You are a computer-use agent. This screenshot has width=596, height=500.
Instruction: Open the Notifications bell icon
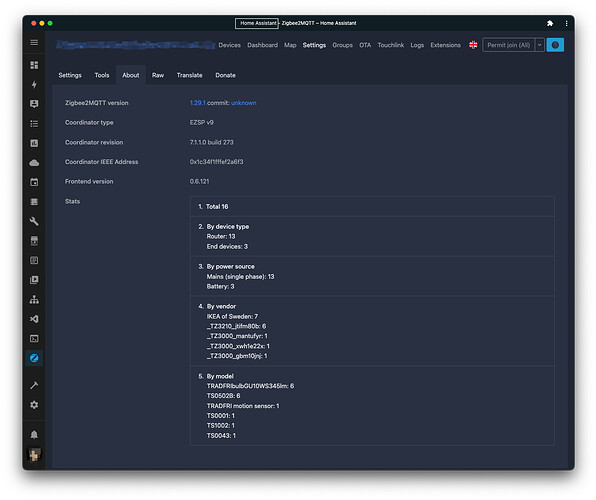tap(34, 435)
